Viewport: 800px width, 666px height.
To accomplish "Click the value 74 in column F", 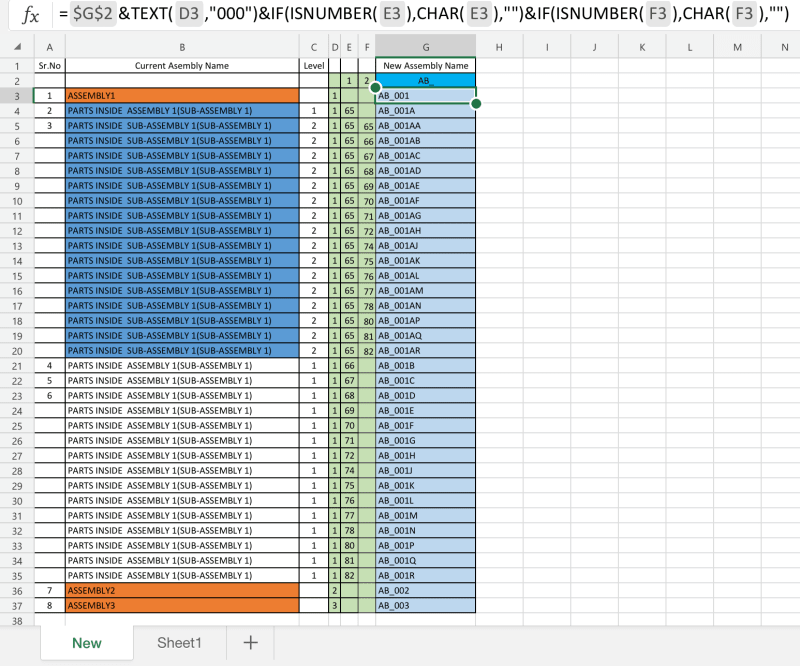I will click(367, 245).
